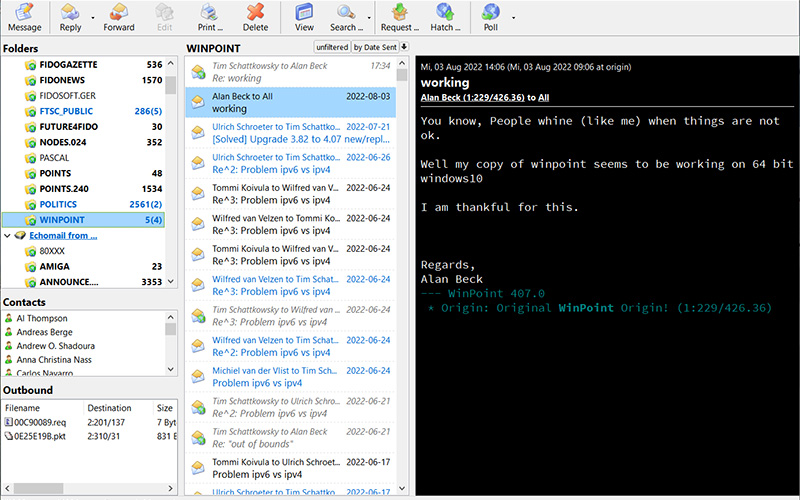The width and height of the screenshot is (800, 500).
Task: Click the POINTS.240 folder icon
Action: pyautogui.click(x=31, y=189)
